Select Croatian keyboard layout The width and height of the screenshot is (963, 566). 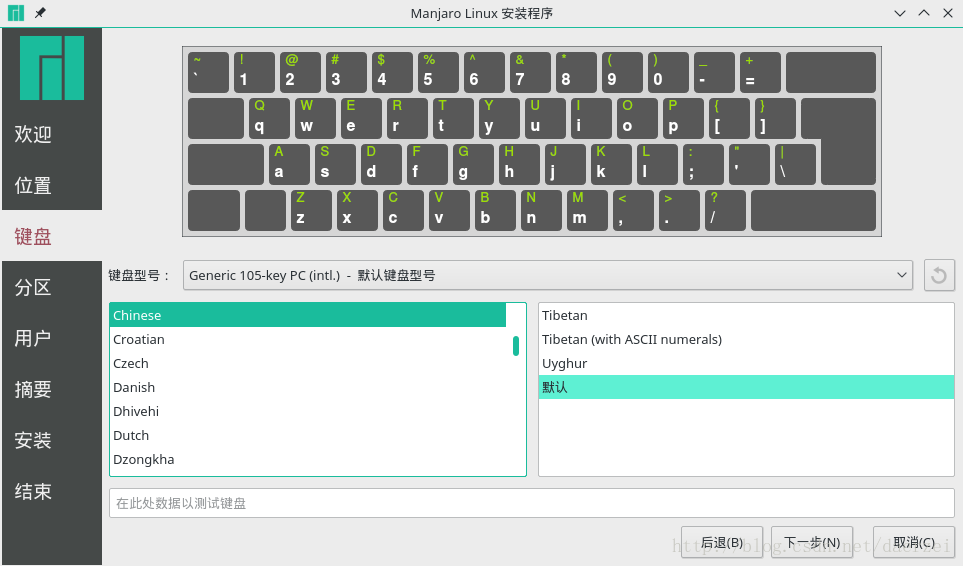point(308,339)
